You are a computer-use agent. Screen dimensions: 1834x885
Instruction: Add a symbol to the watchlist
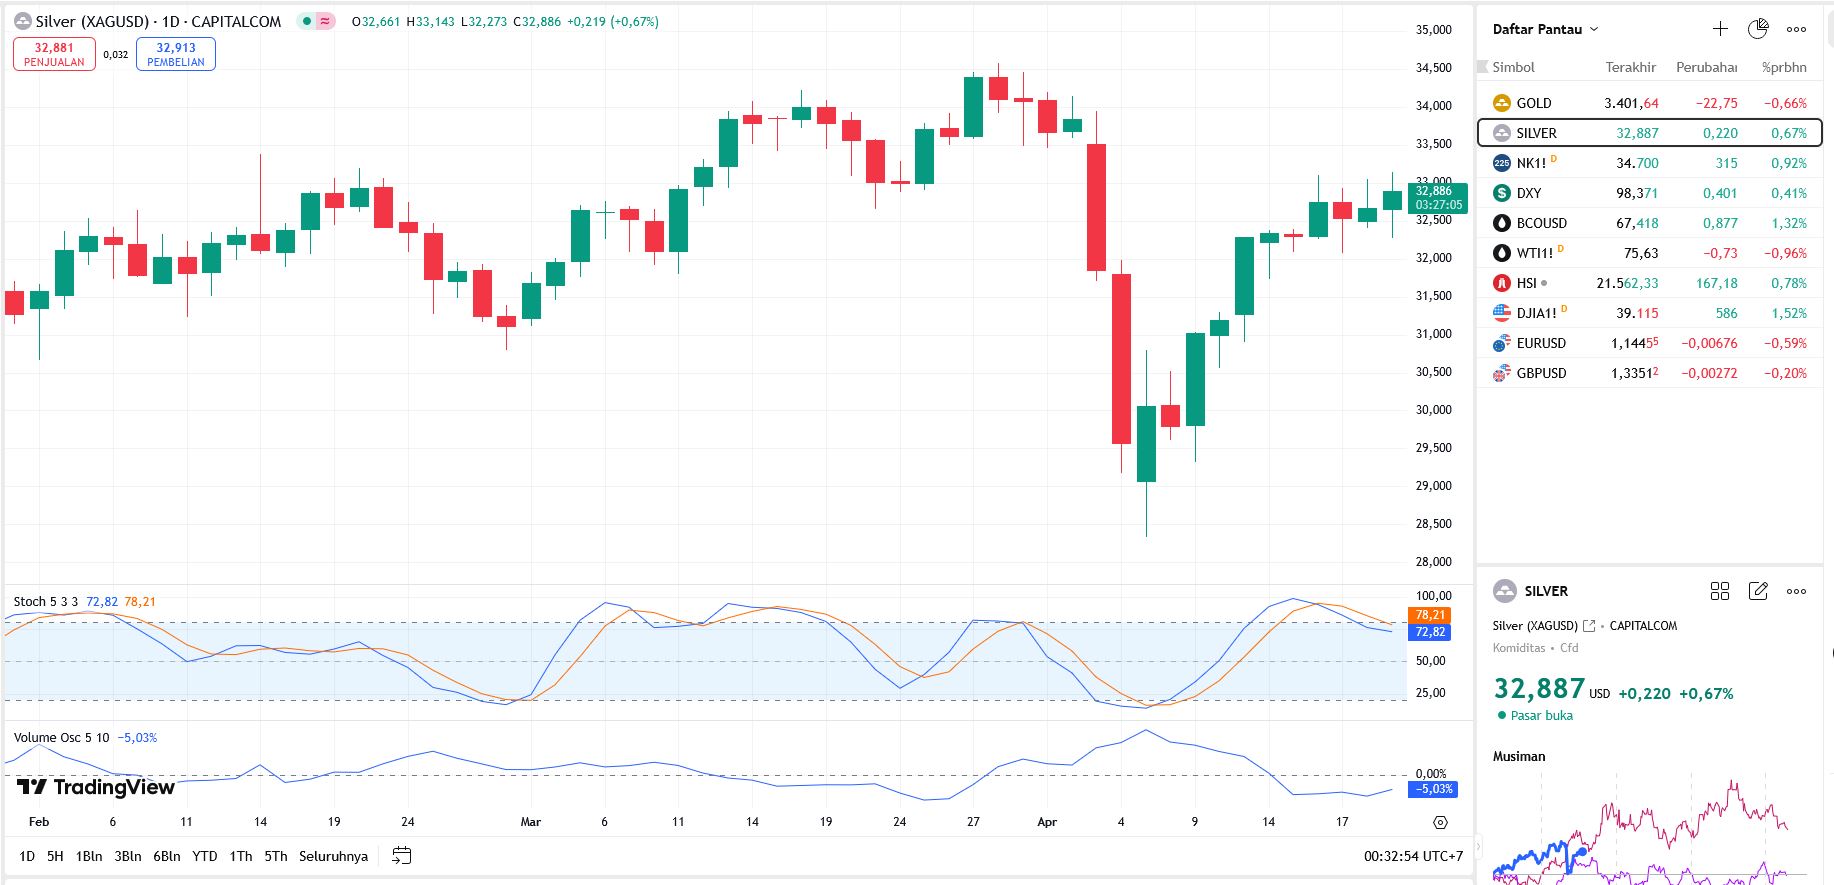click(1720, 29)
